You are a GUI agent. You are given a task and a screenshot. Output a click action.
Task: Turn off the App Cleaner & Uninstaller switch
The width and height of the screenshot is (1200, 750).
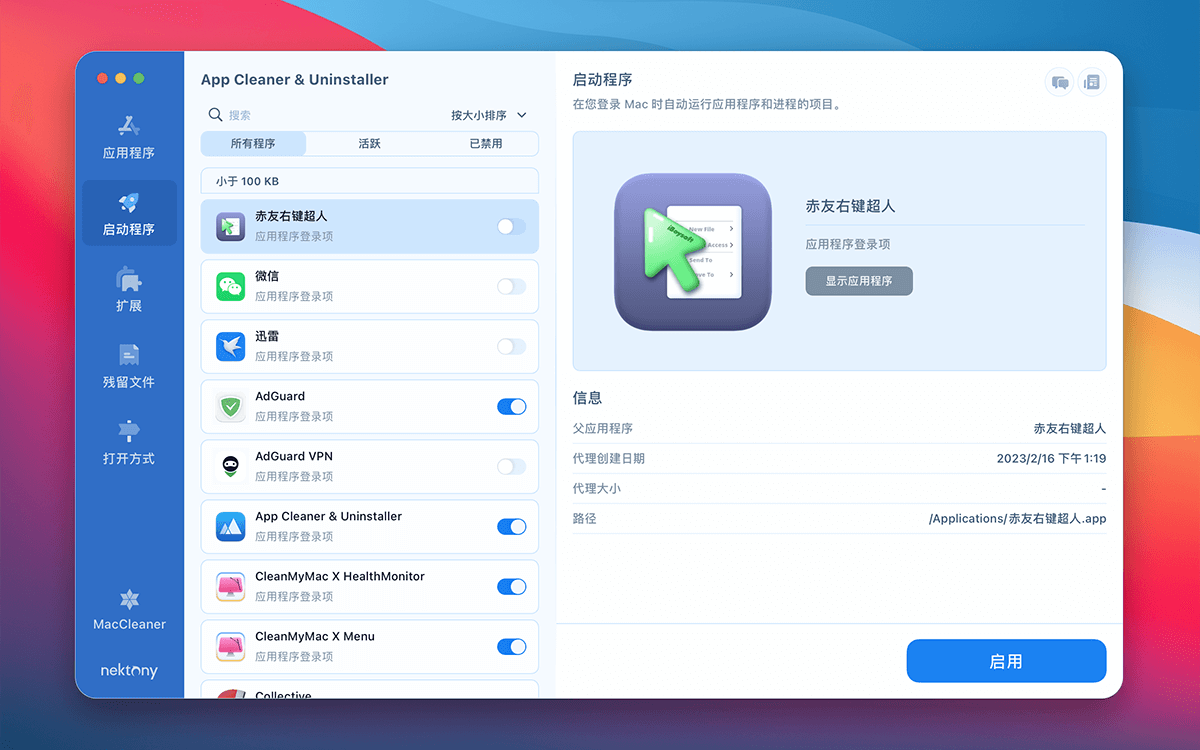tap(511, 527)
